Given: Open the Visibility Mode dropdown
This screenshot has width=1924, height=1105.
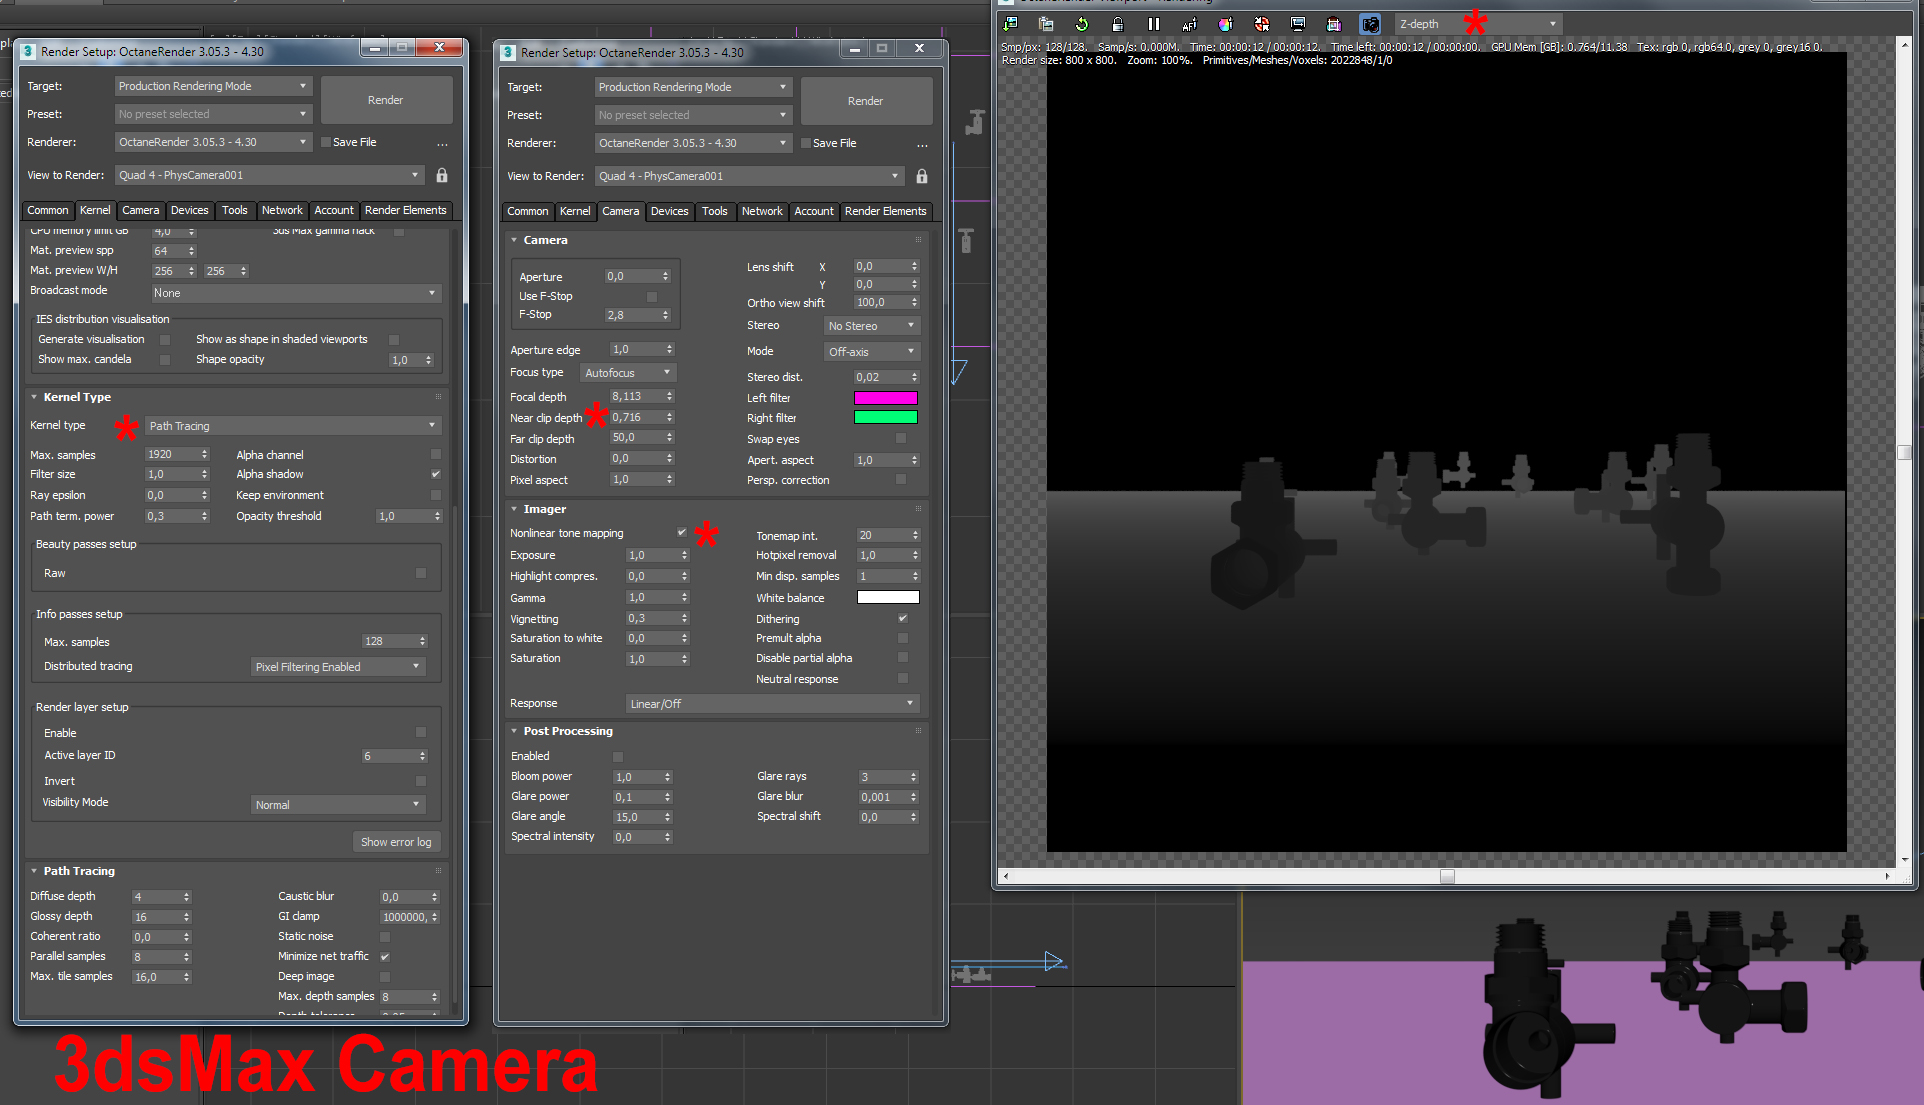Looking at the screenshot, I should pos(338,805).
